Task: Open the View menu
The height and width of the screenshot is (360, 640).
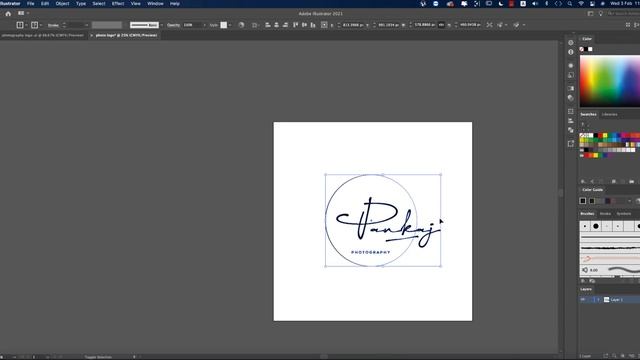Action: 136,4
